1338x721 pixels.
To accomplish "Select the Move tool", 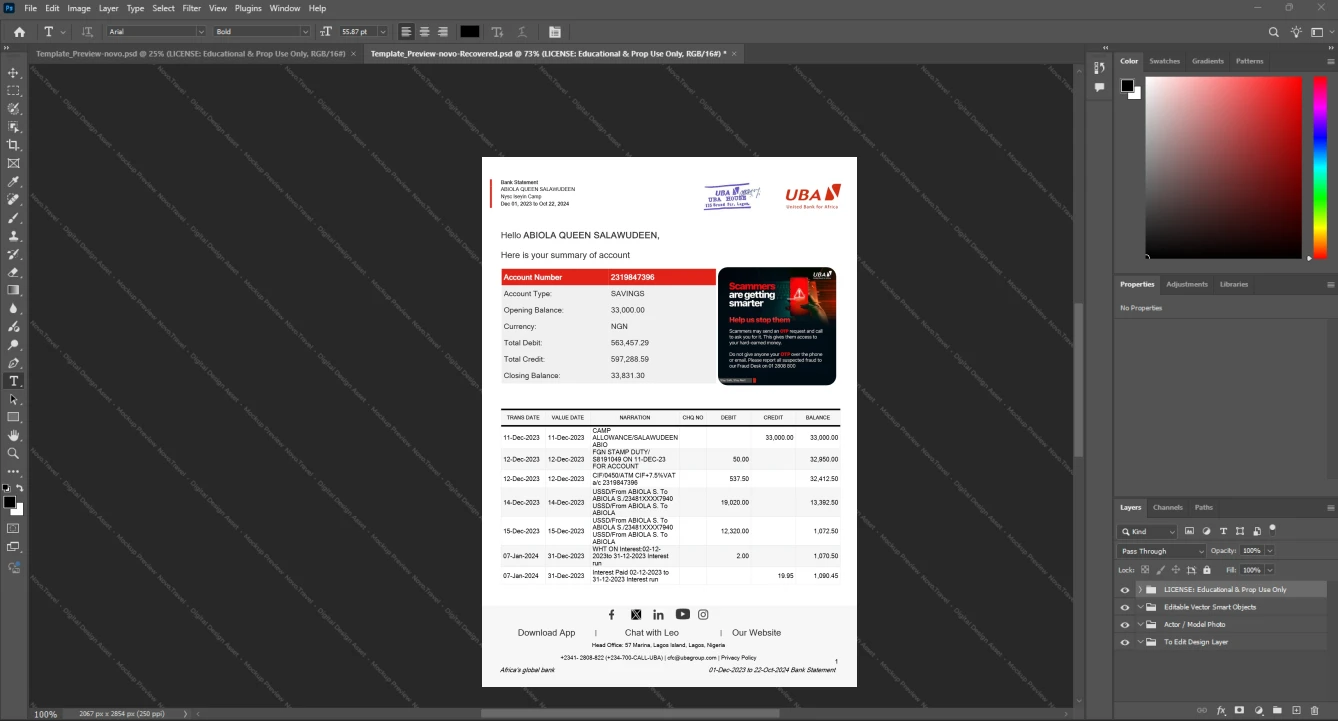I will pos(14,73).
